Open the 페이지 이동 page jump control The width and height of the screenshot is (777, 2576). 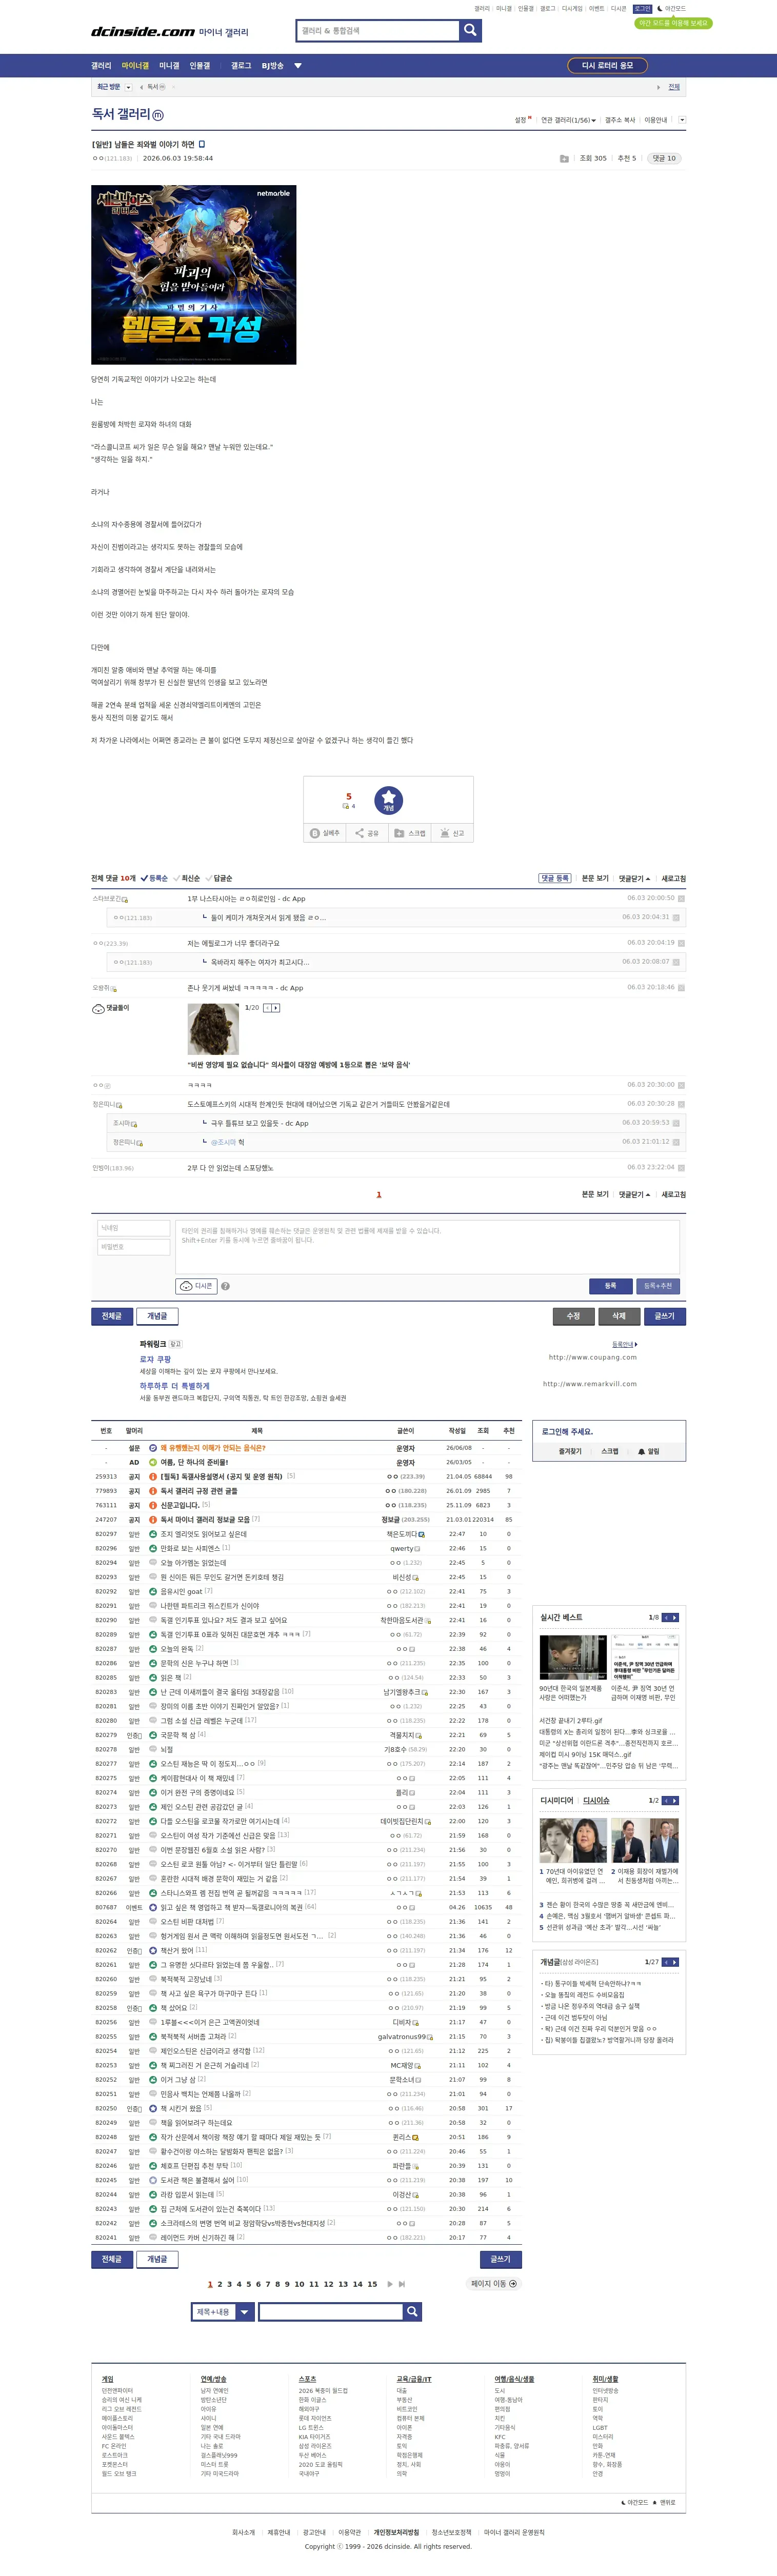tap(494, 2284)
